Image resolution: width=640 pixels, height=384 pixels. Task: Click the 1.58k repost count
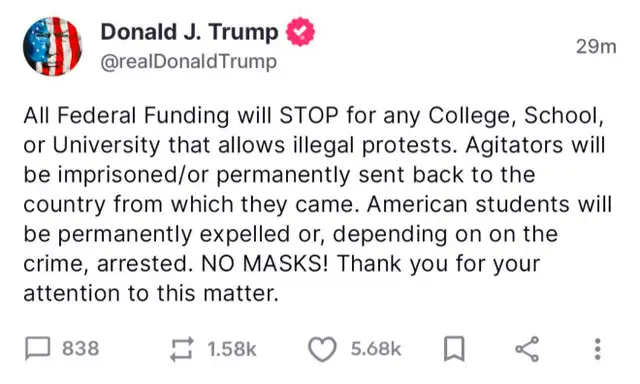[231, 349]
